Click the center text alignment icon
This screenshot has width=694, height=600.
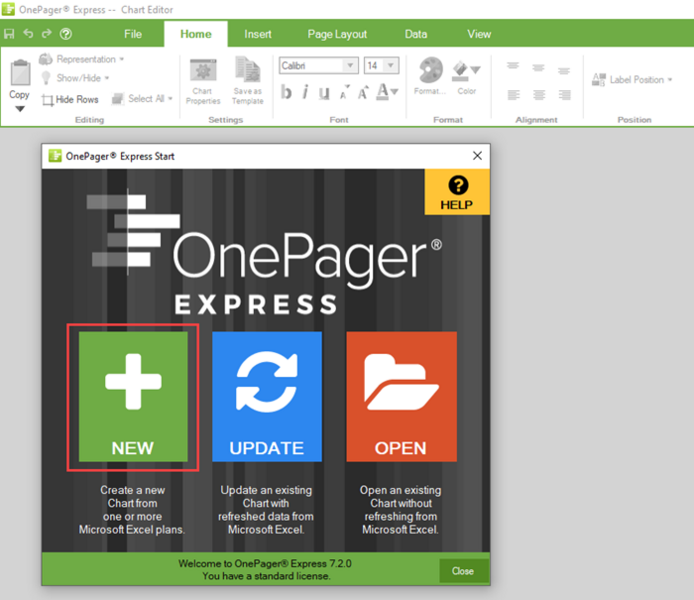[x=539, y=95]
